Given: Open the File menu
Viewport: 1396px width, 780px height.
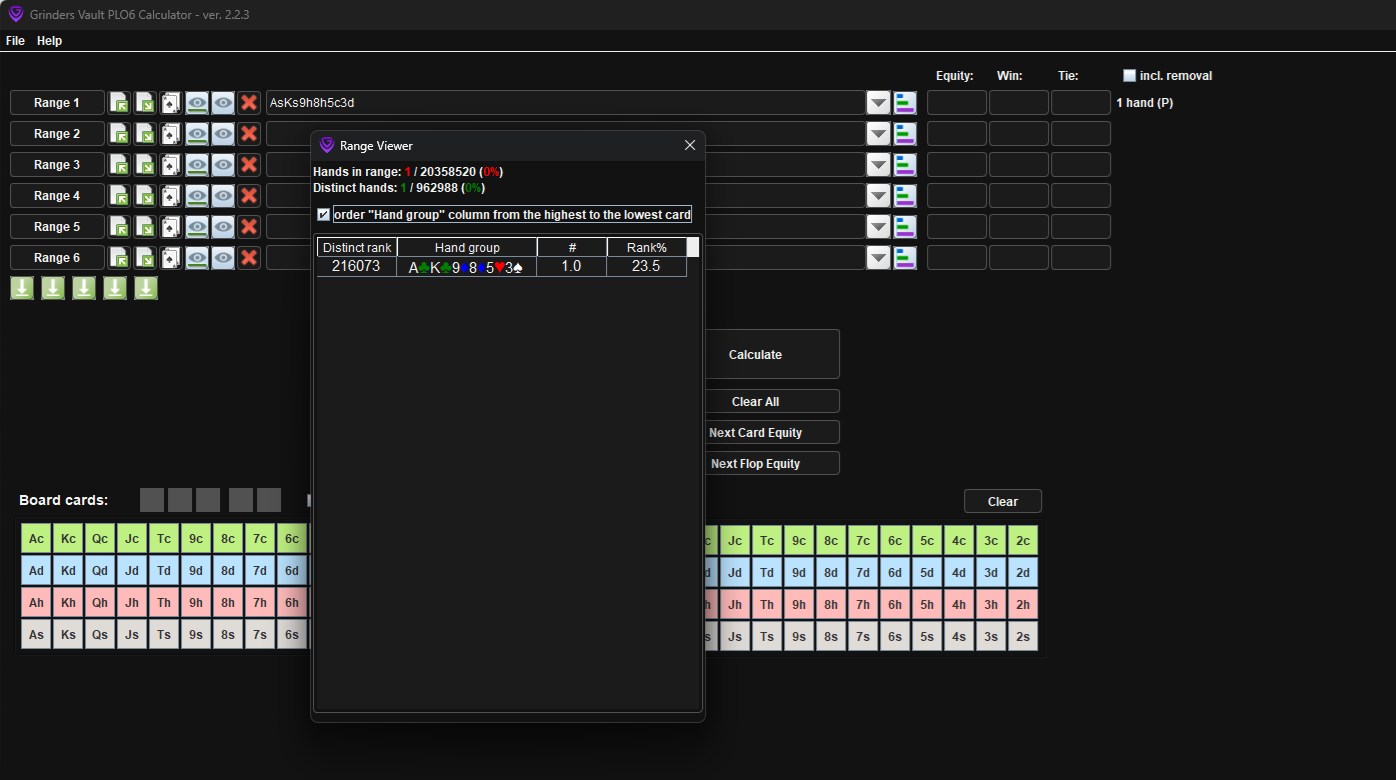Looking at the screenshot, I should [15, 41].
